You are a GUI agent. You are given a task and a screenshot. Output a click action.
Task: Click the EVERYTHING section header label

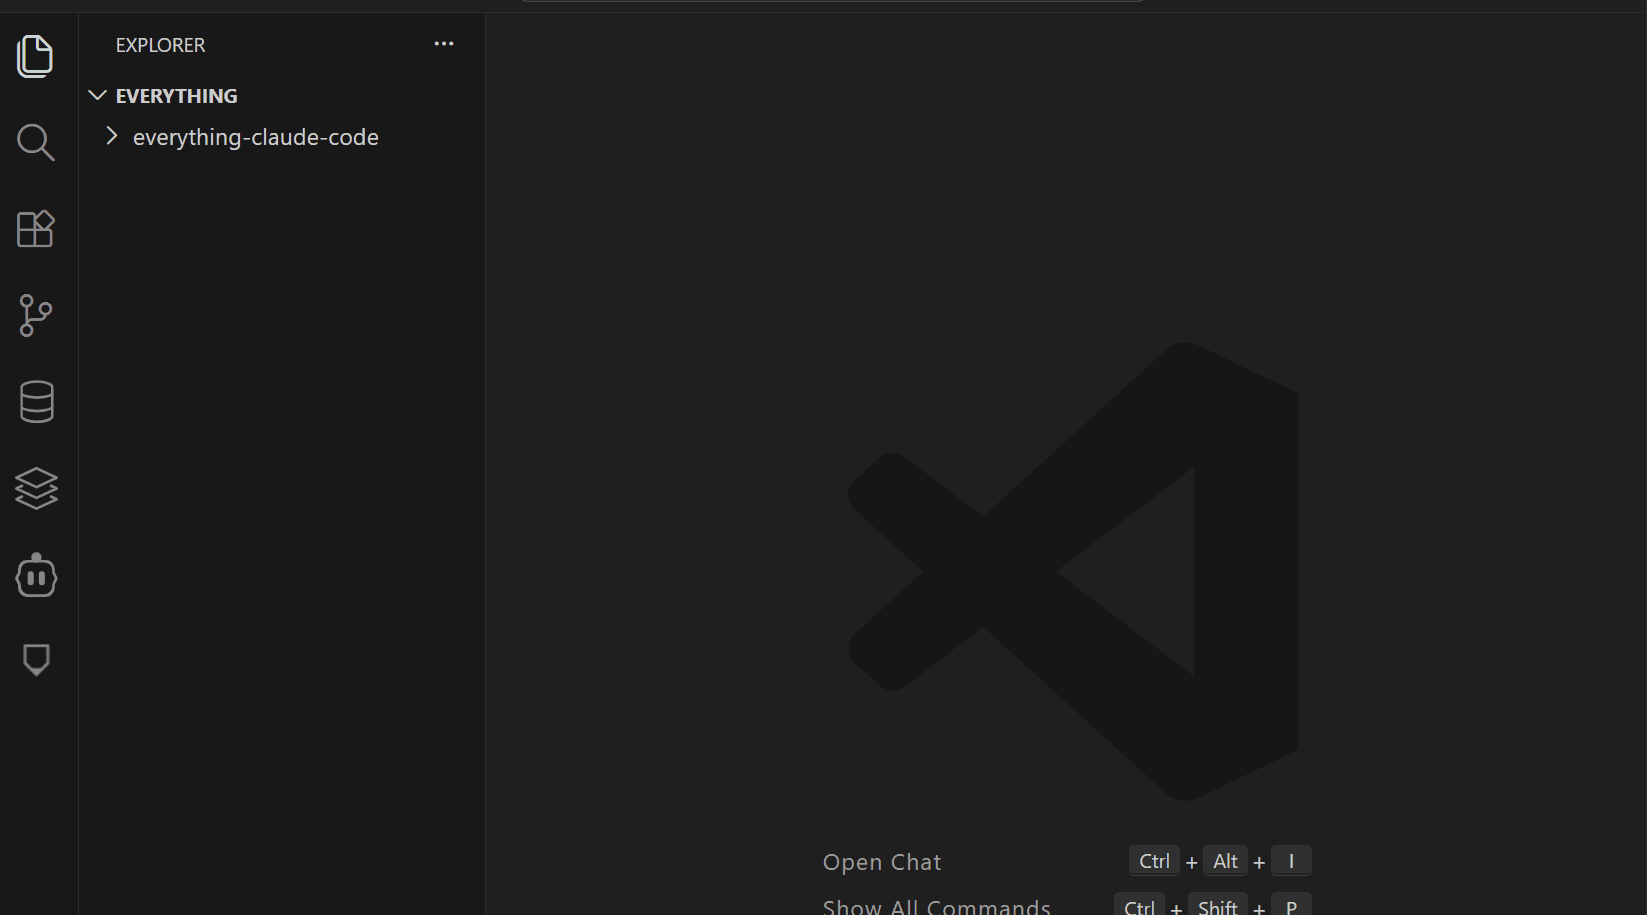click(x=177, y=96)
